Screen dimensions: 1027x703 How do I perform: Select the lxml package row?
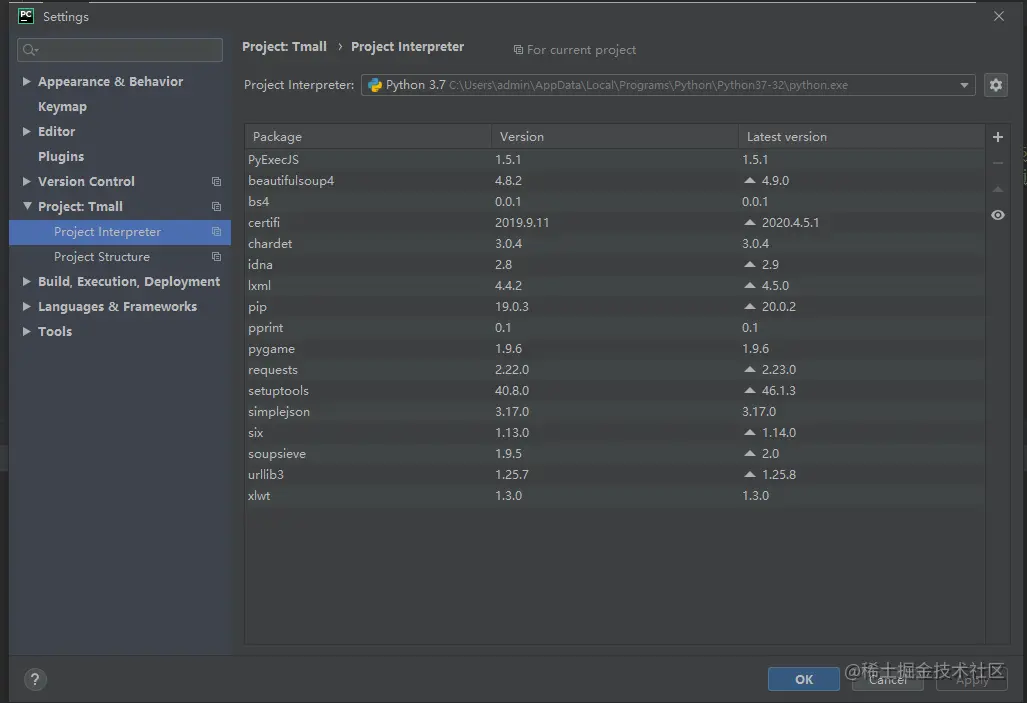tap(614, 286)
